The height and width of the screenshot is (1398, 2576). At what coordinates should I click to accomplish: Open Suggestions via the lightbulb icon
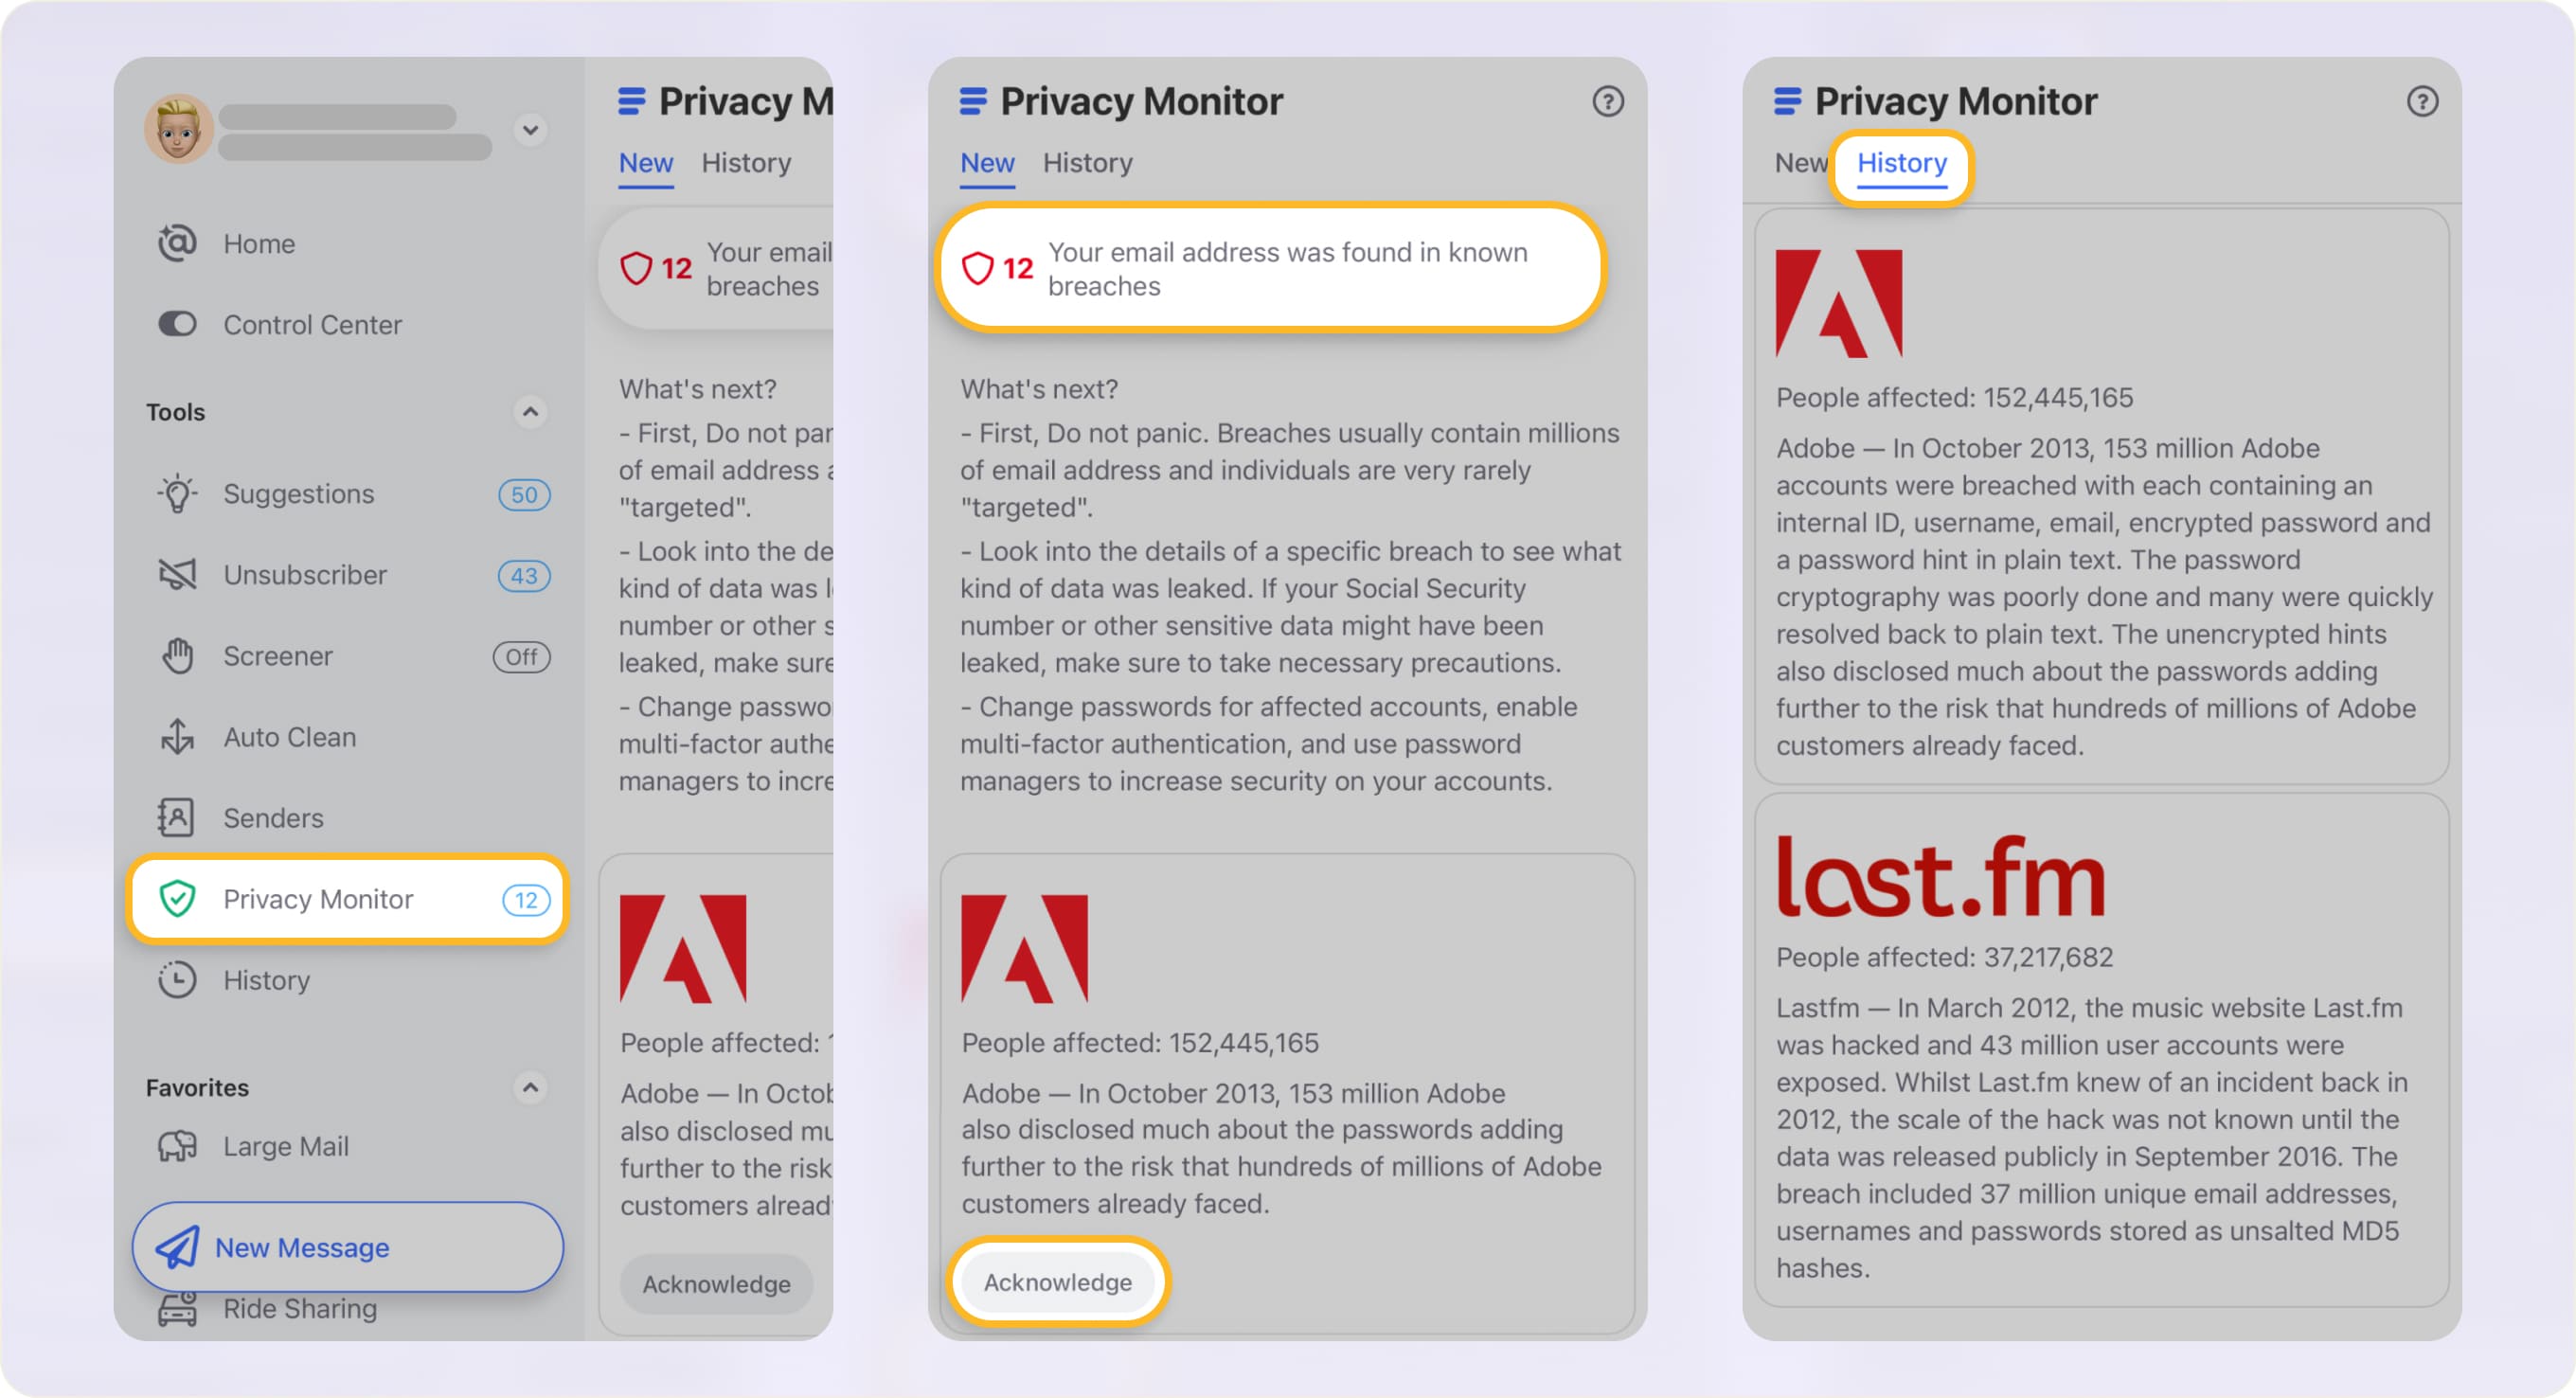pos(177,494)
